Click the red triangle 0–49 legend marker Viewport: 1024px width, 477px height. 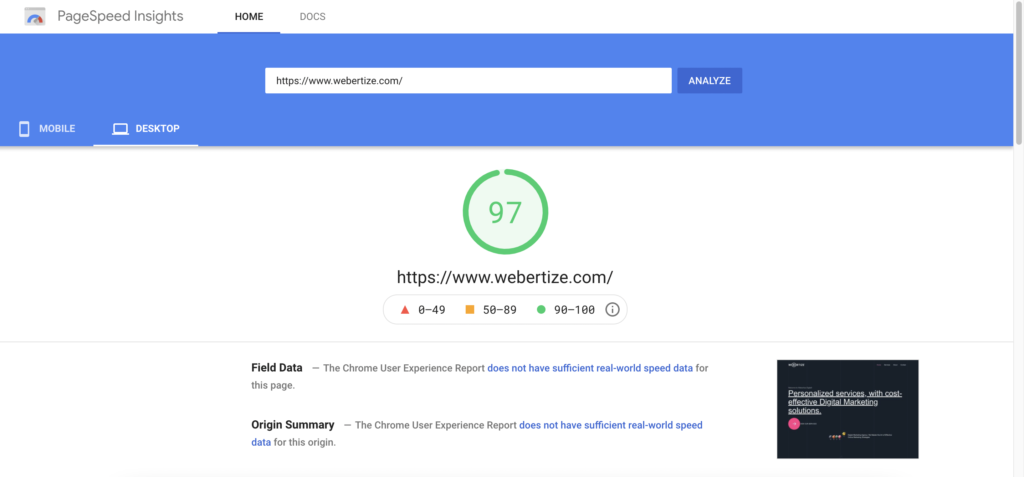404,310
